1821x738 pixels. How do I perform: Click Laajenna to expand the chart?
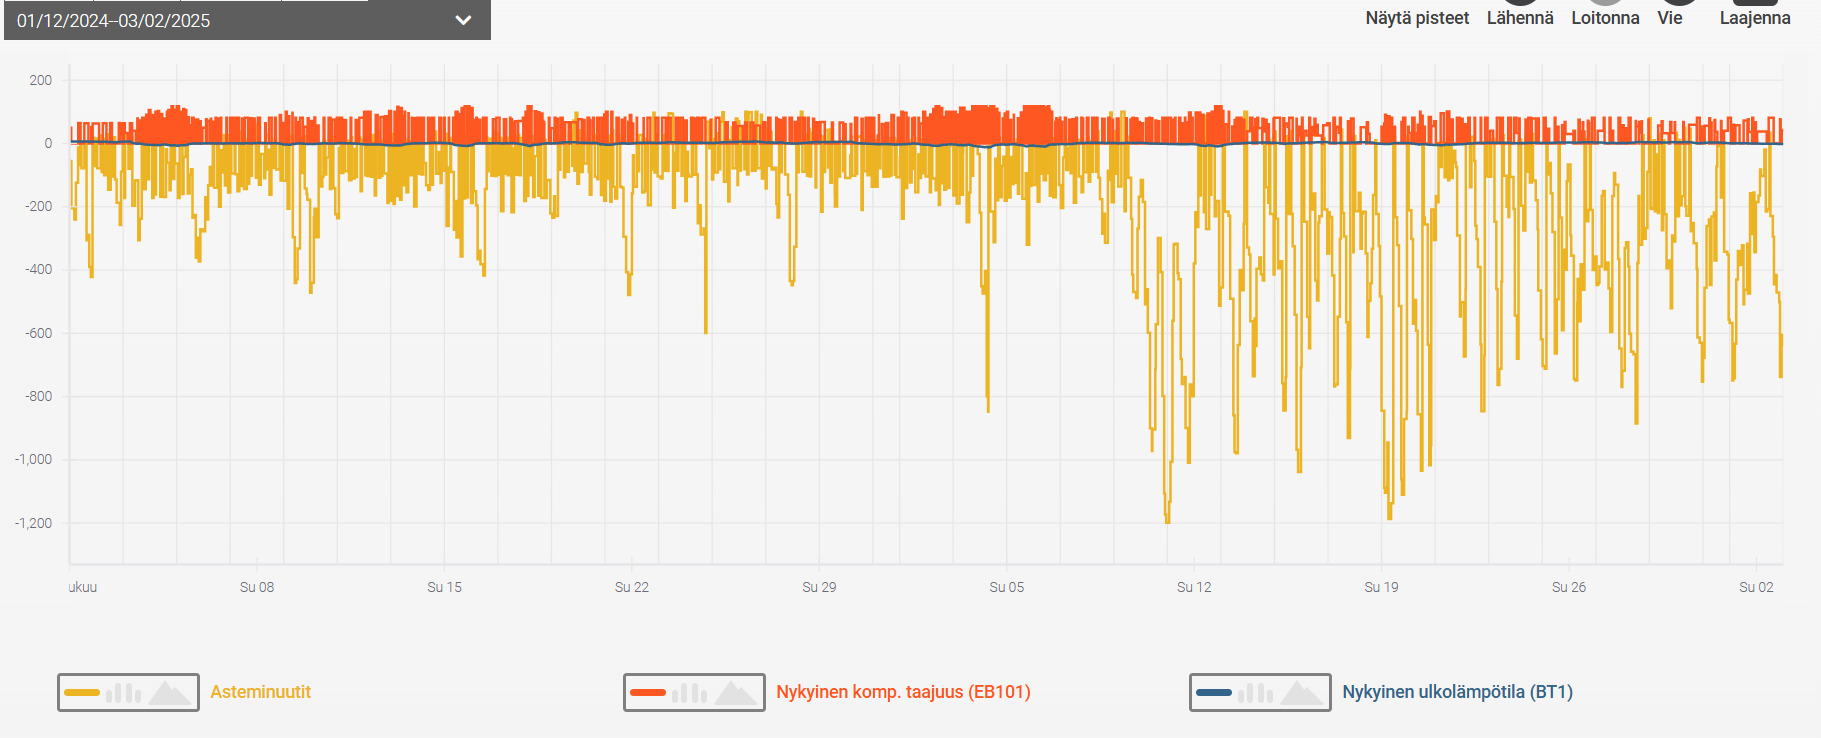(x=1755, y=18)
